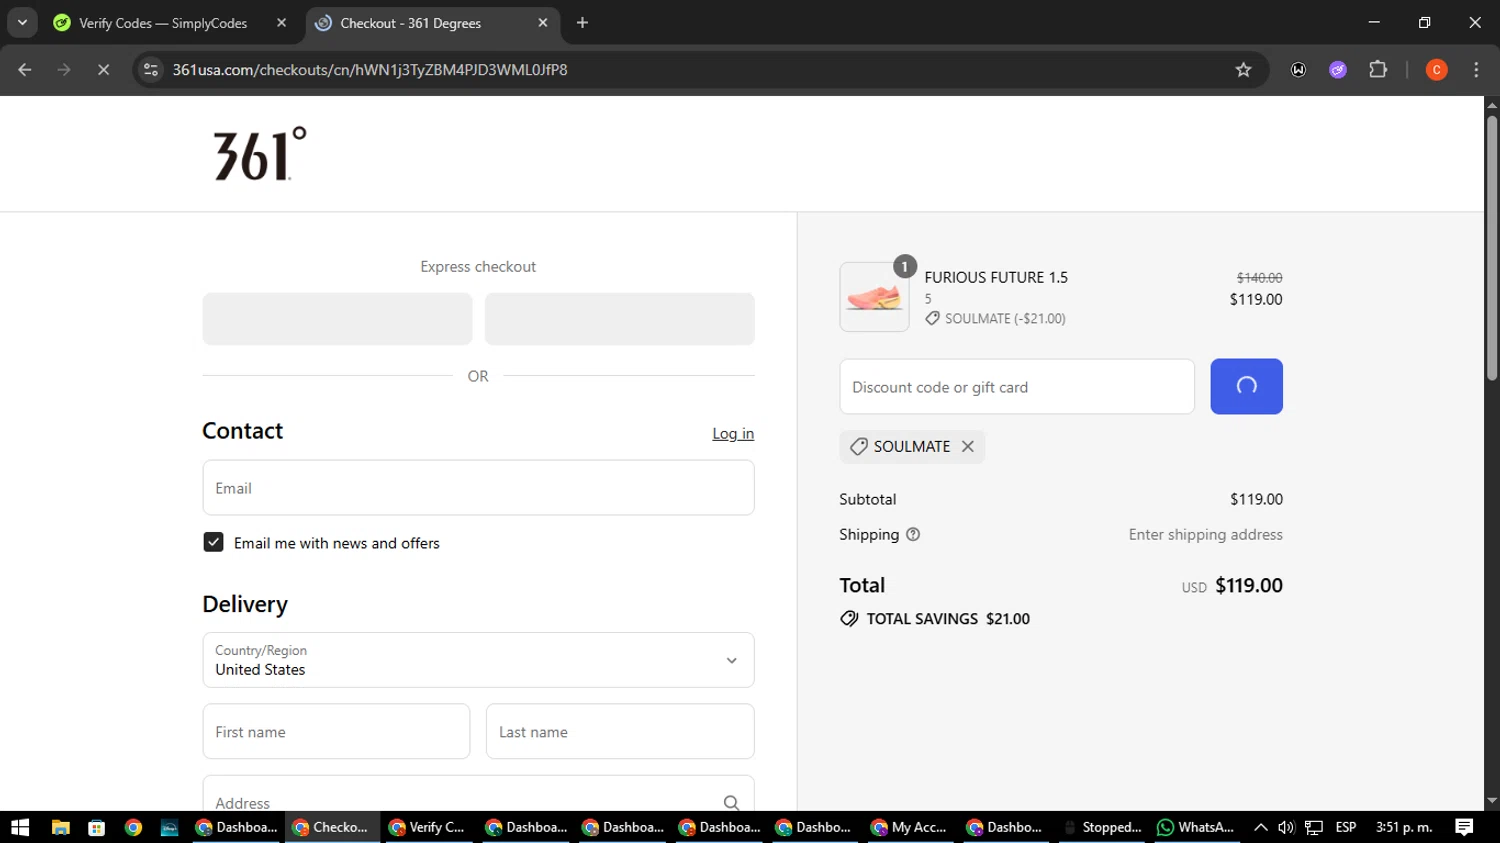The image size is (1500, 843).
Task: Click the scrollbar up arrow
Action: click(x=1492, y=104)
